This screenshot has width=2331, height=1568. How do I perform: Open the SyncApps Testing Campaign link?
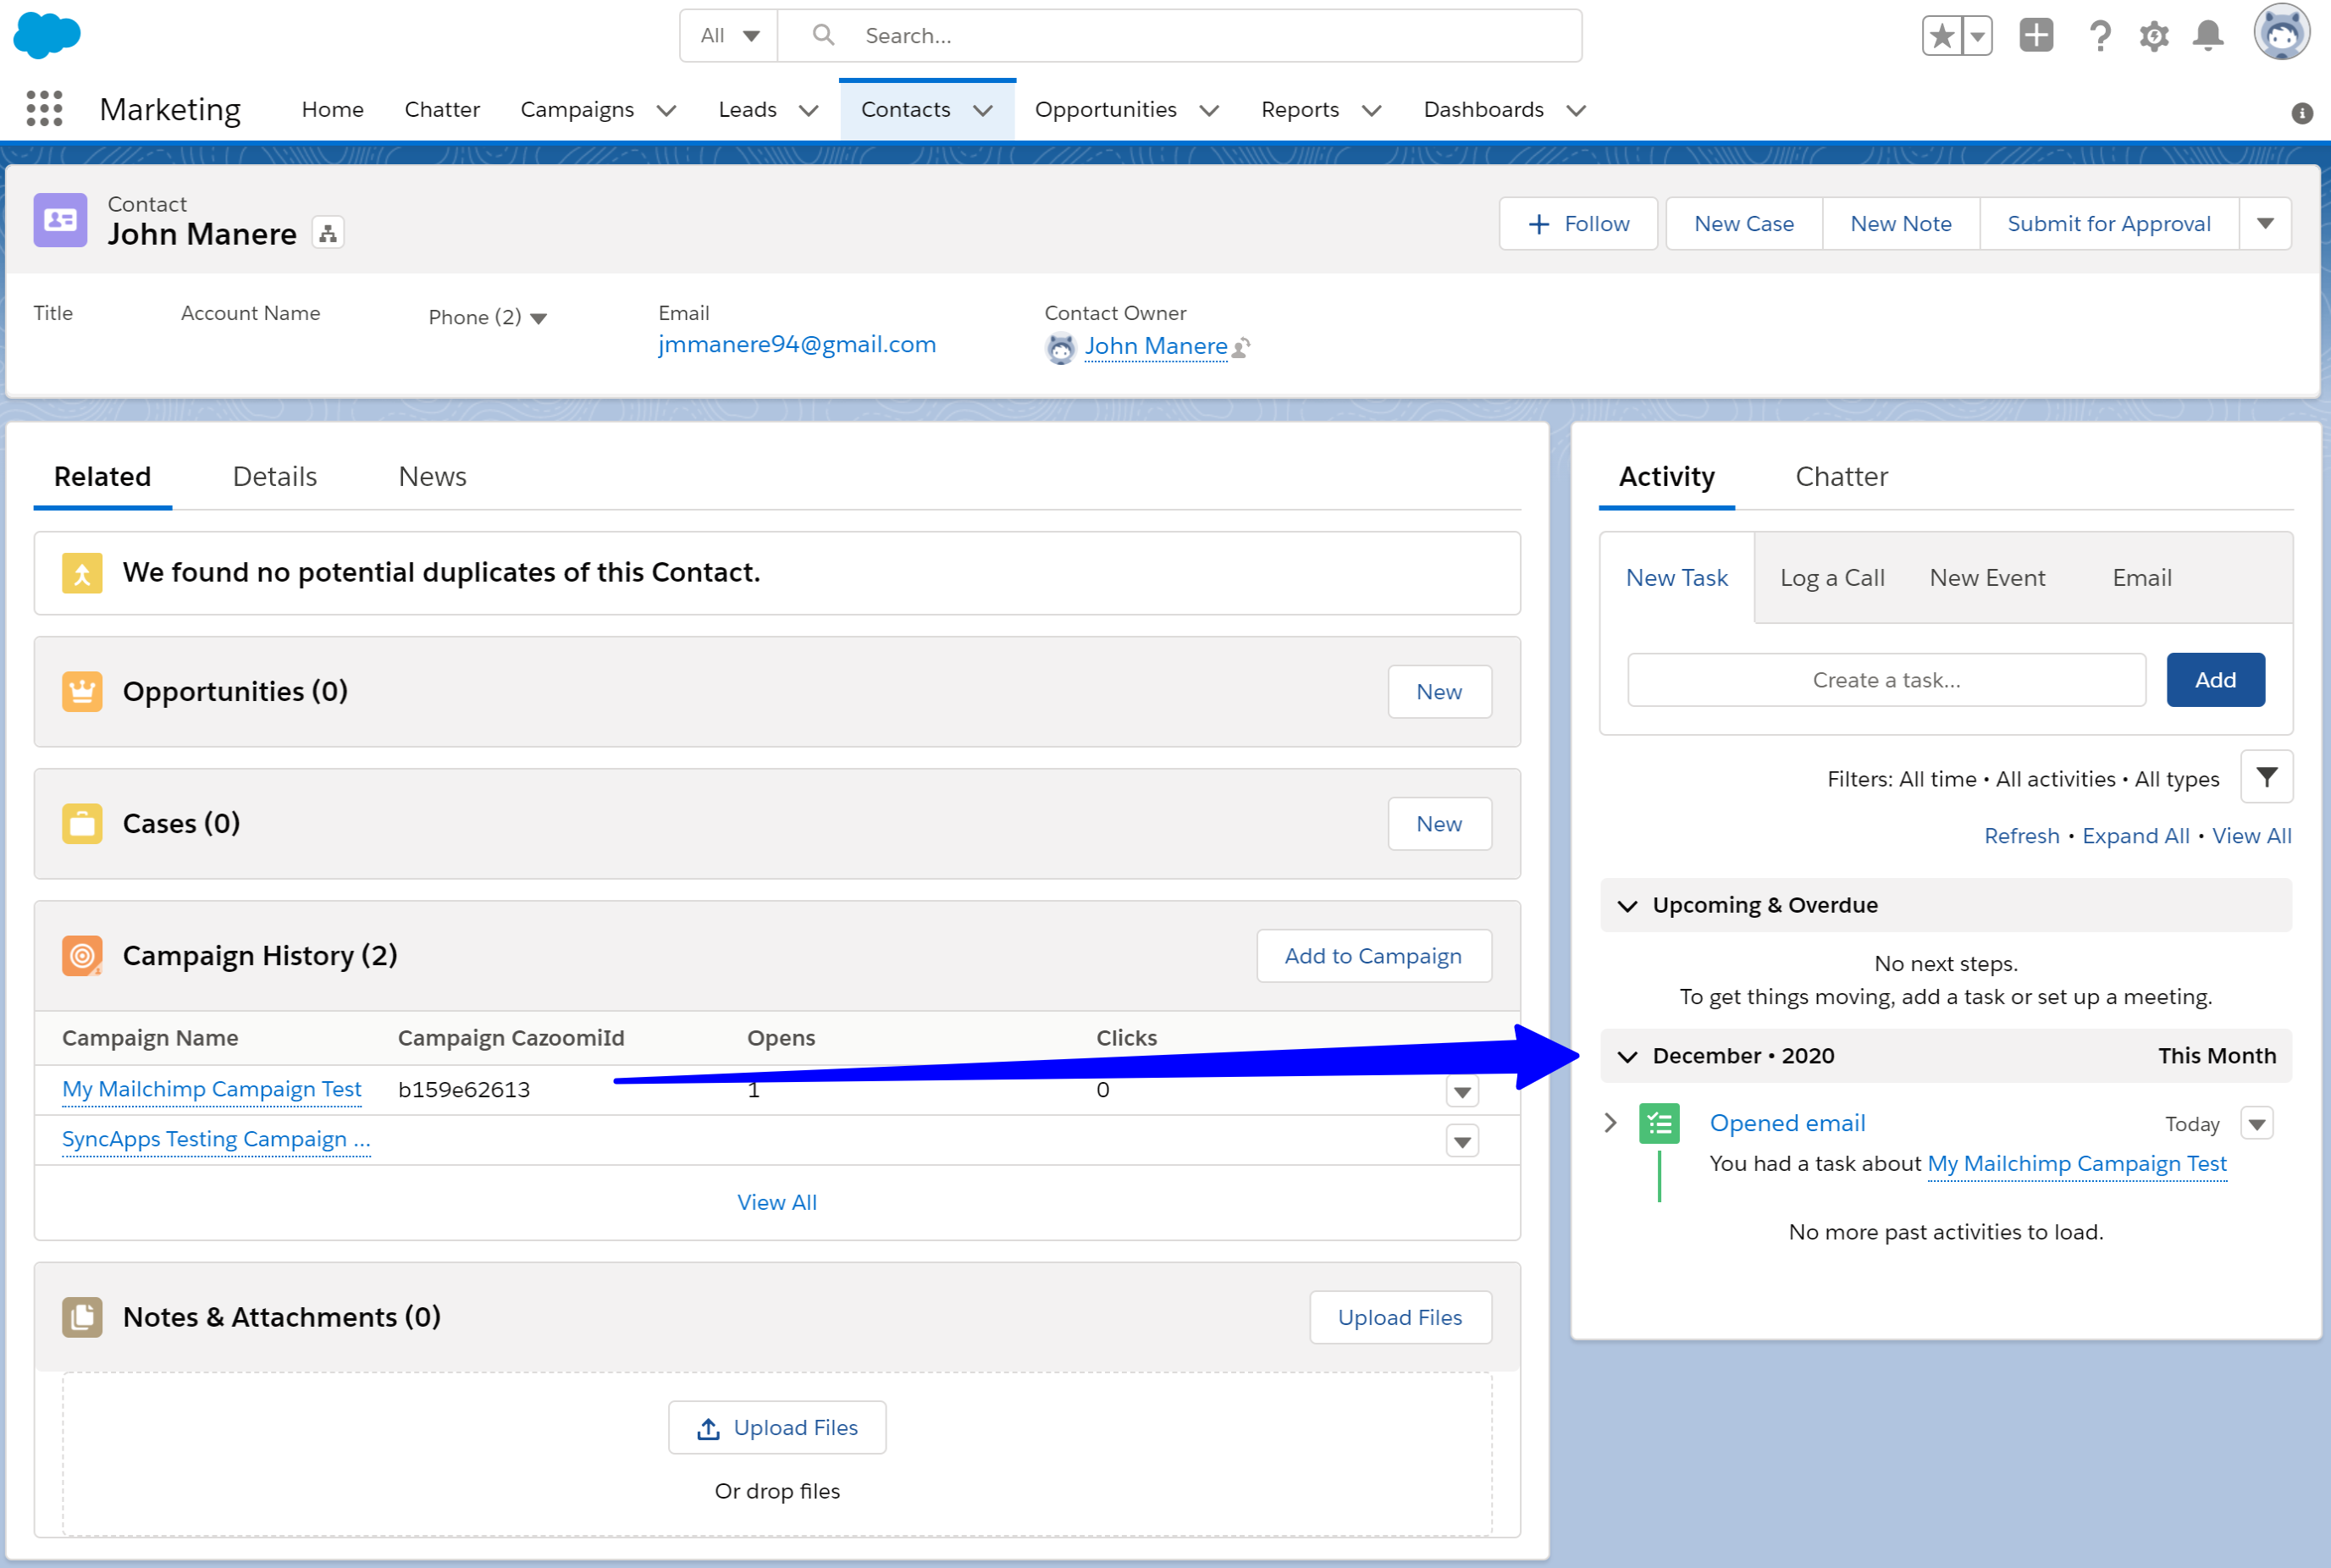(x=216, y=1139)
